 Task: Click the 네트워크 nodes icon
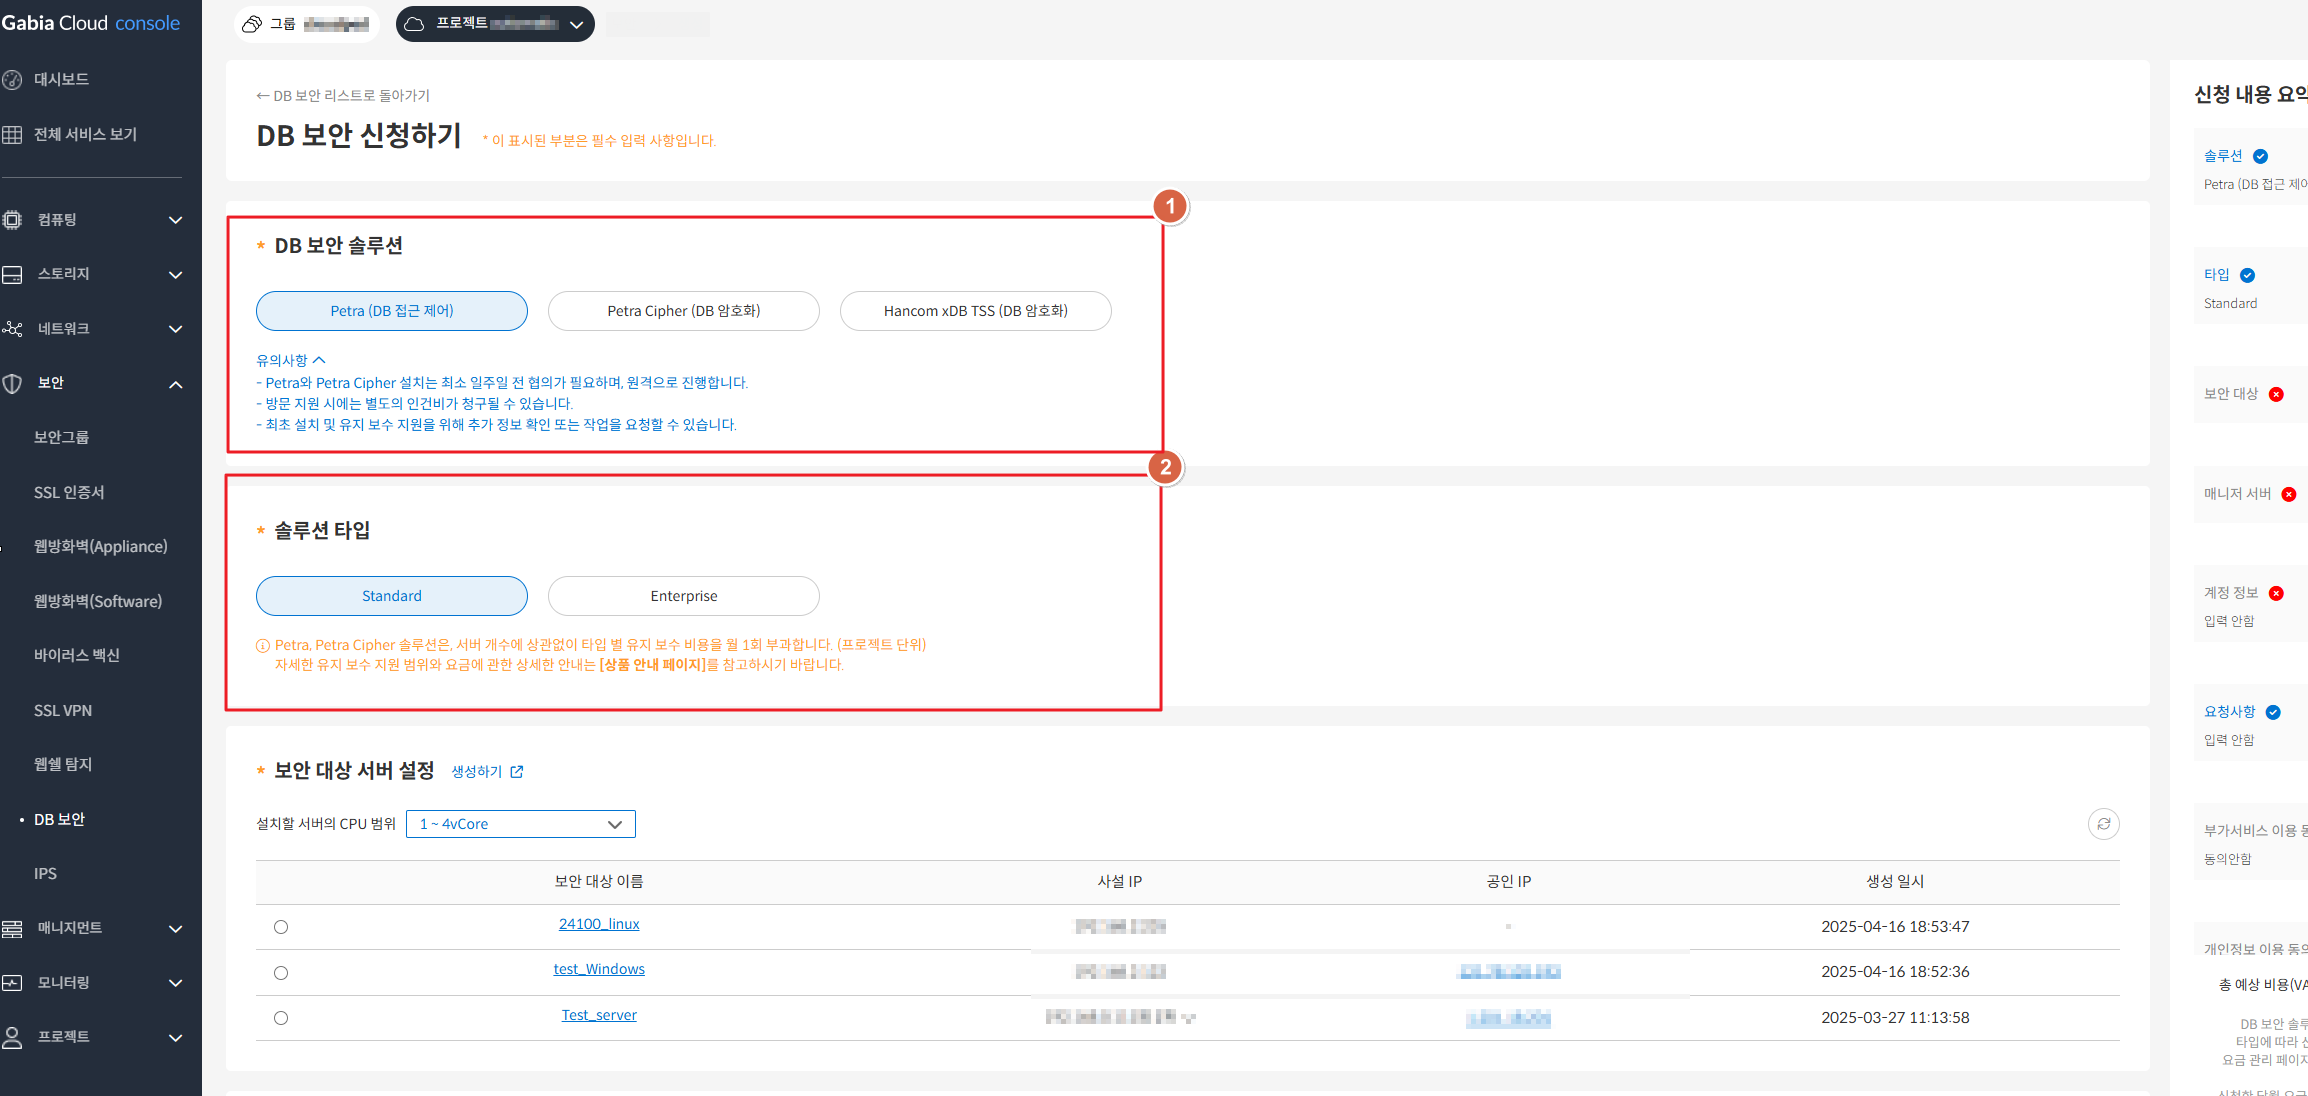pyautogui.click(x=12, y=328)
